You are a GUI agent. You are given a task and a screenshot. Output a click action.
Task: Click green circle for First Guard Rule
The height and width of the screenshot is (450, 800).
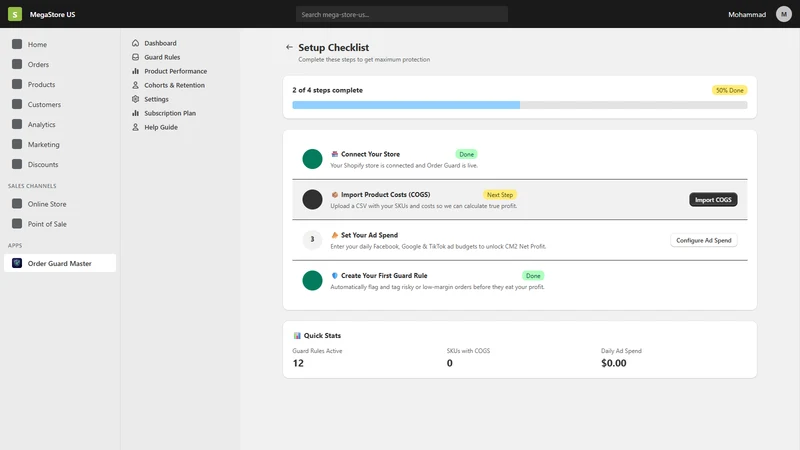coord(312,280)
